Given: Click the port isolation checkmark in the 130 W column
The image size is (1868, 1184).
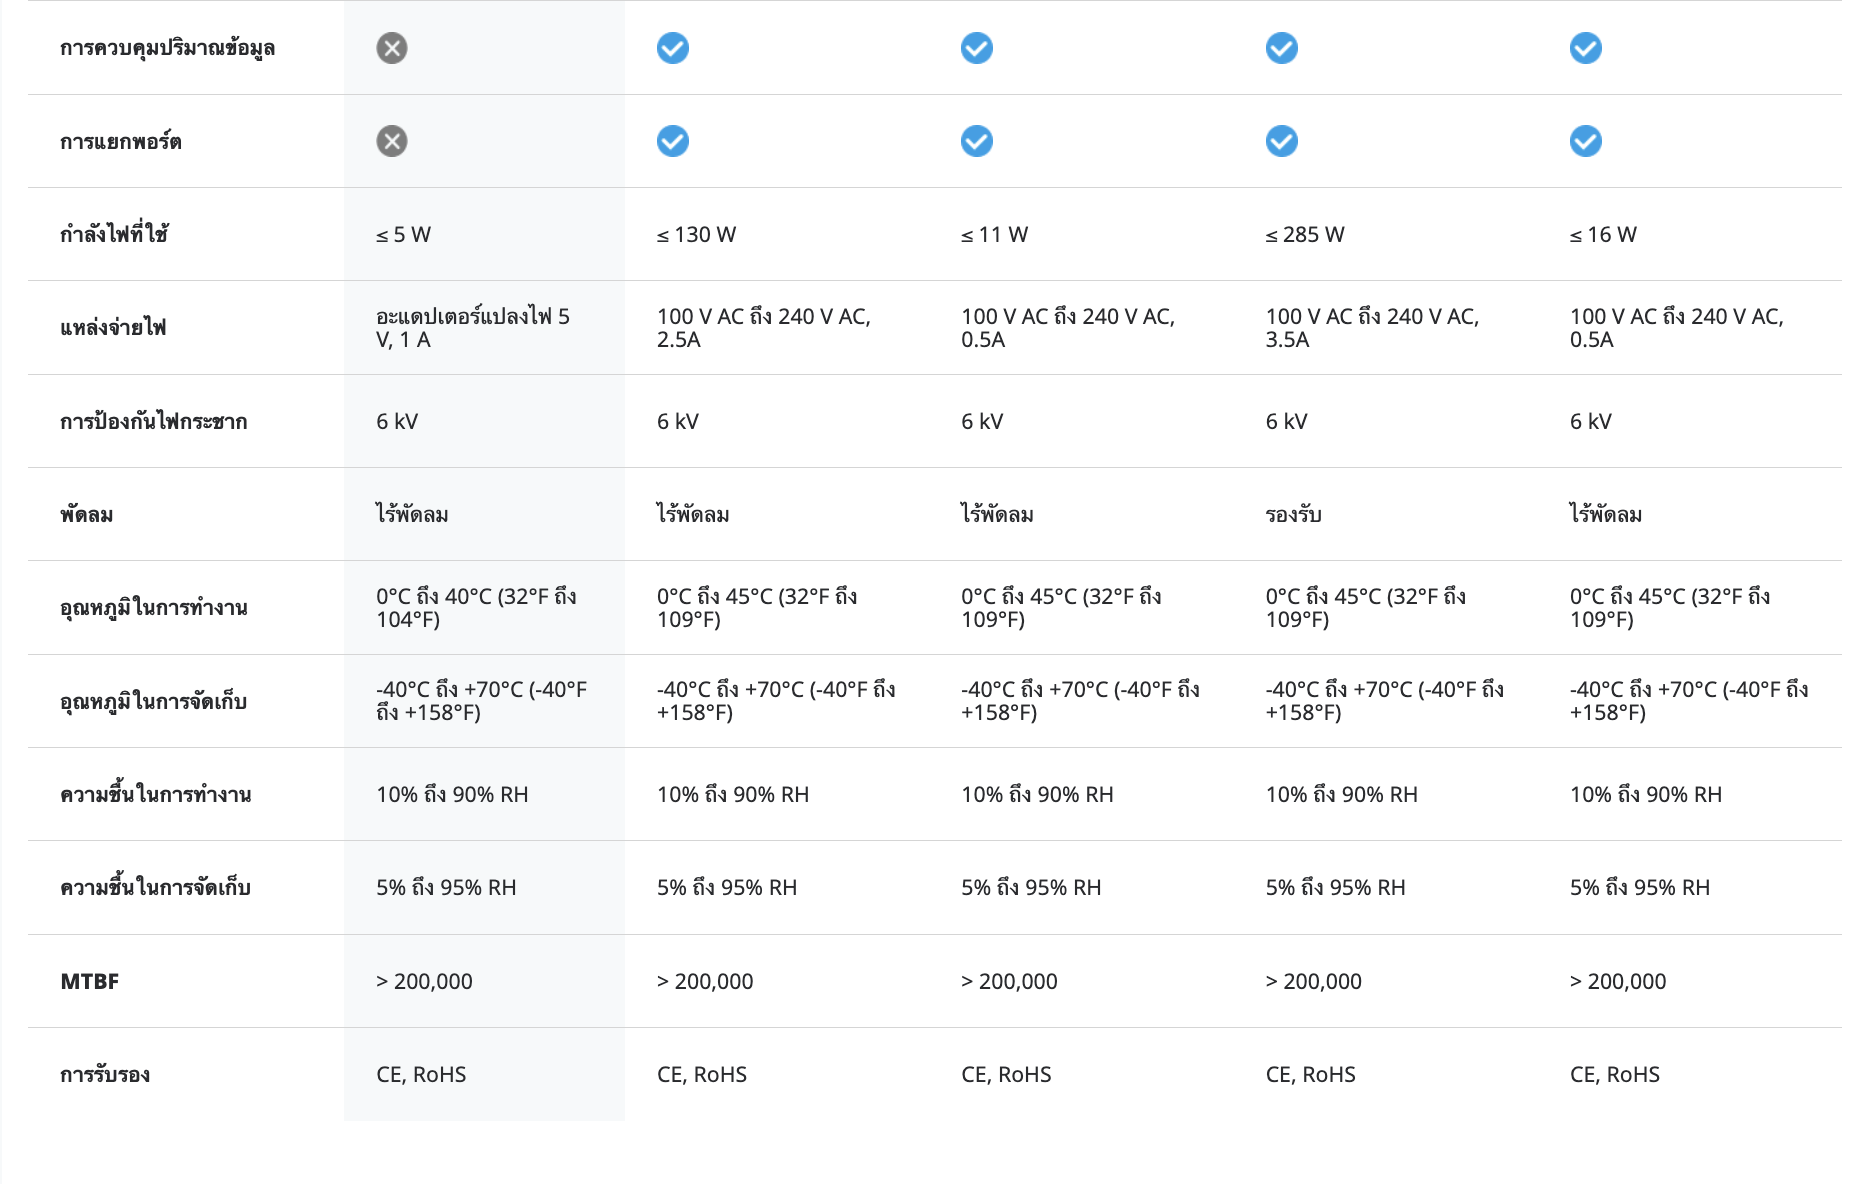Looking at the screenshot, I should click(x=673, y=141).
